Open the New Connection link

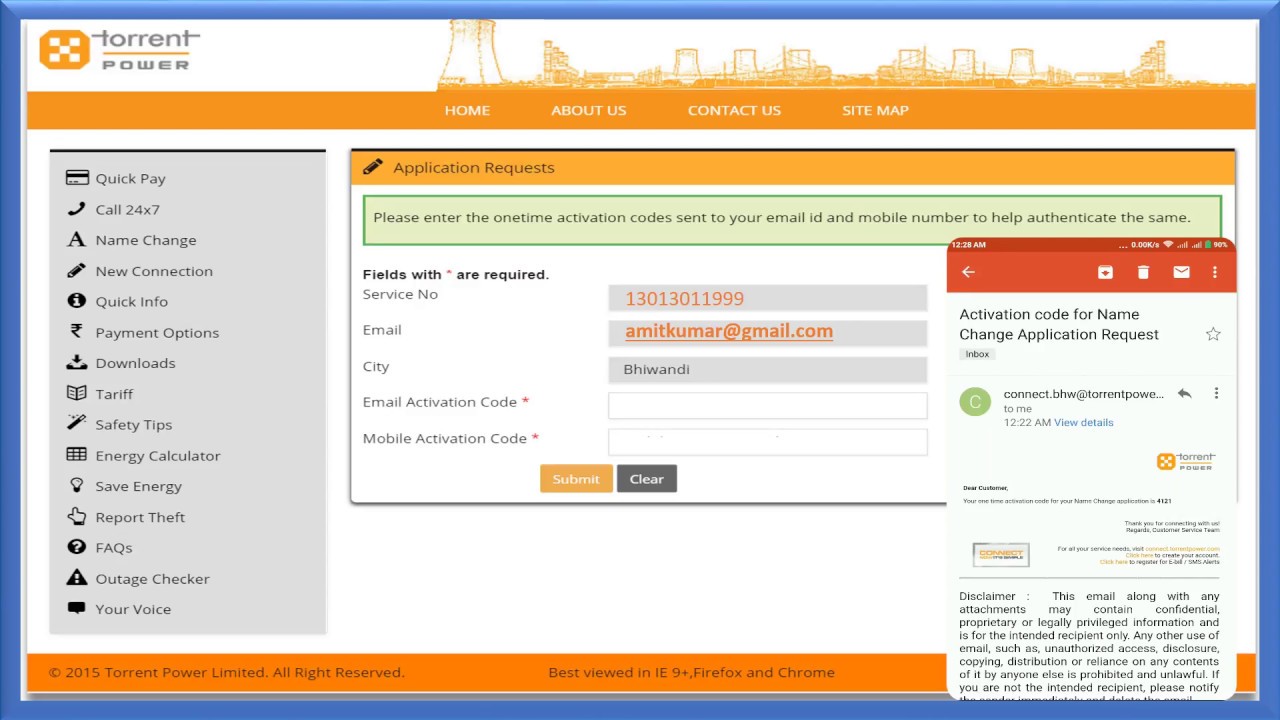coord(154,271)
